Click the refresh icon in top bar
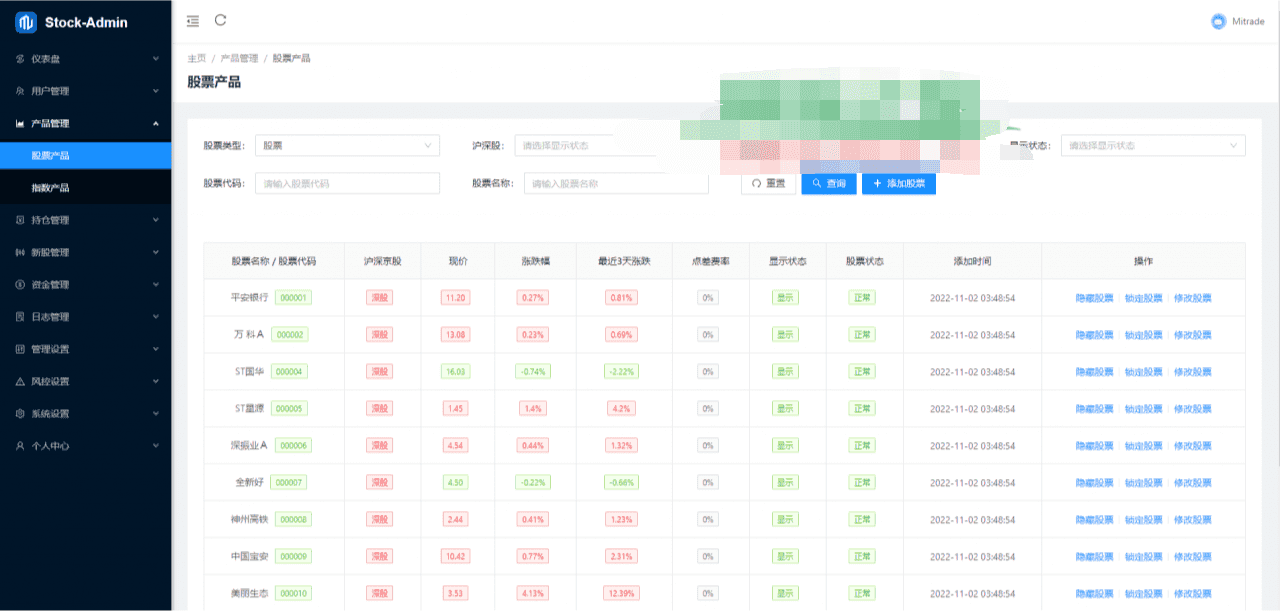1282x612 pixels. [x=221, y=20]
